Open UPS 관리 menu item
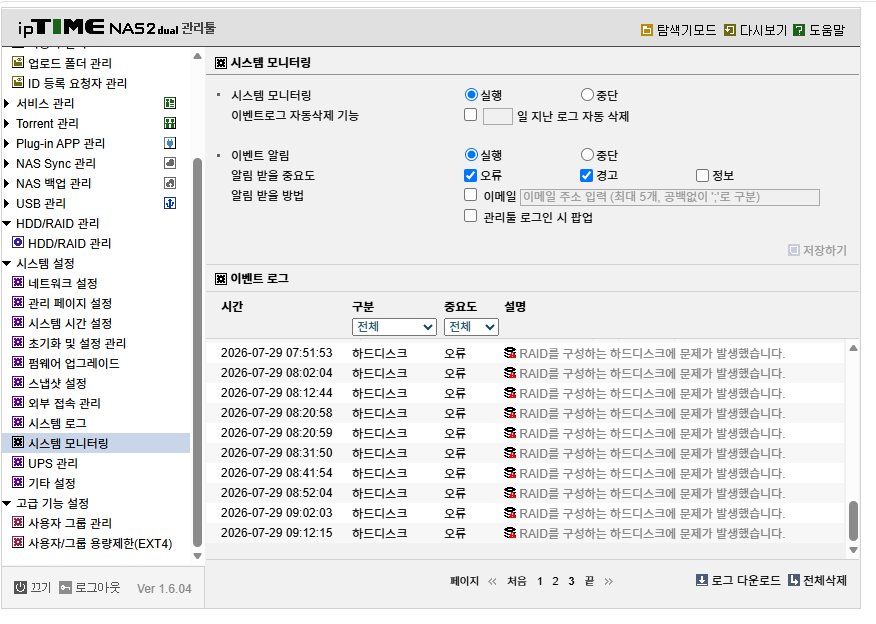 [x=53, y=463]
